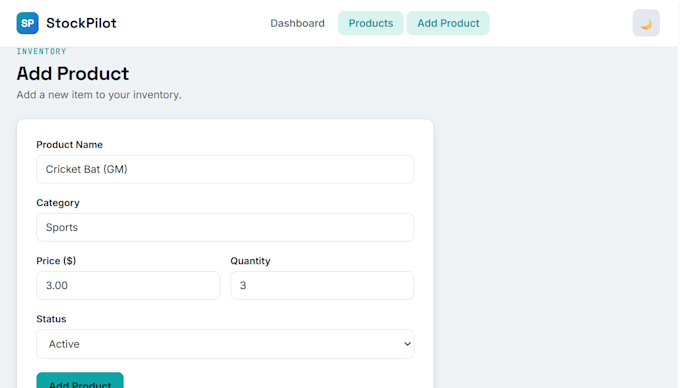Click the StockPilot brand name
This screenshot has height=388, width=680.
[81, 23]
